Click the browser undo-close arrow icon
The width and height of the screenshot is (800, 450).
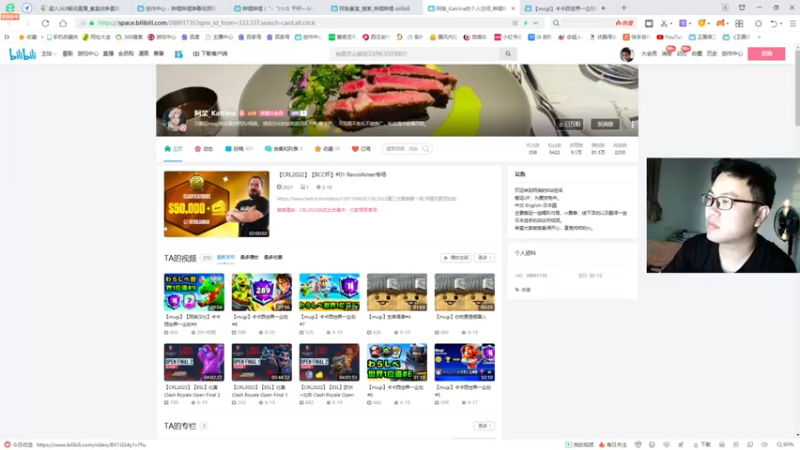tap(774, 23)
